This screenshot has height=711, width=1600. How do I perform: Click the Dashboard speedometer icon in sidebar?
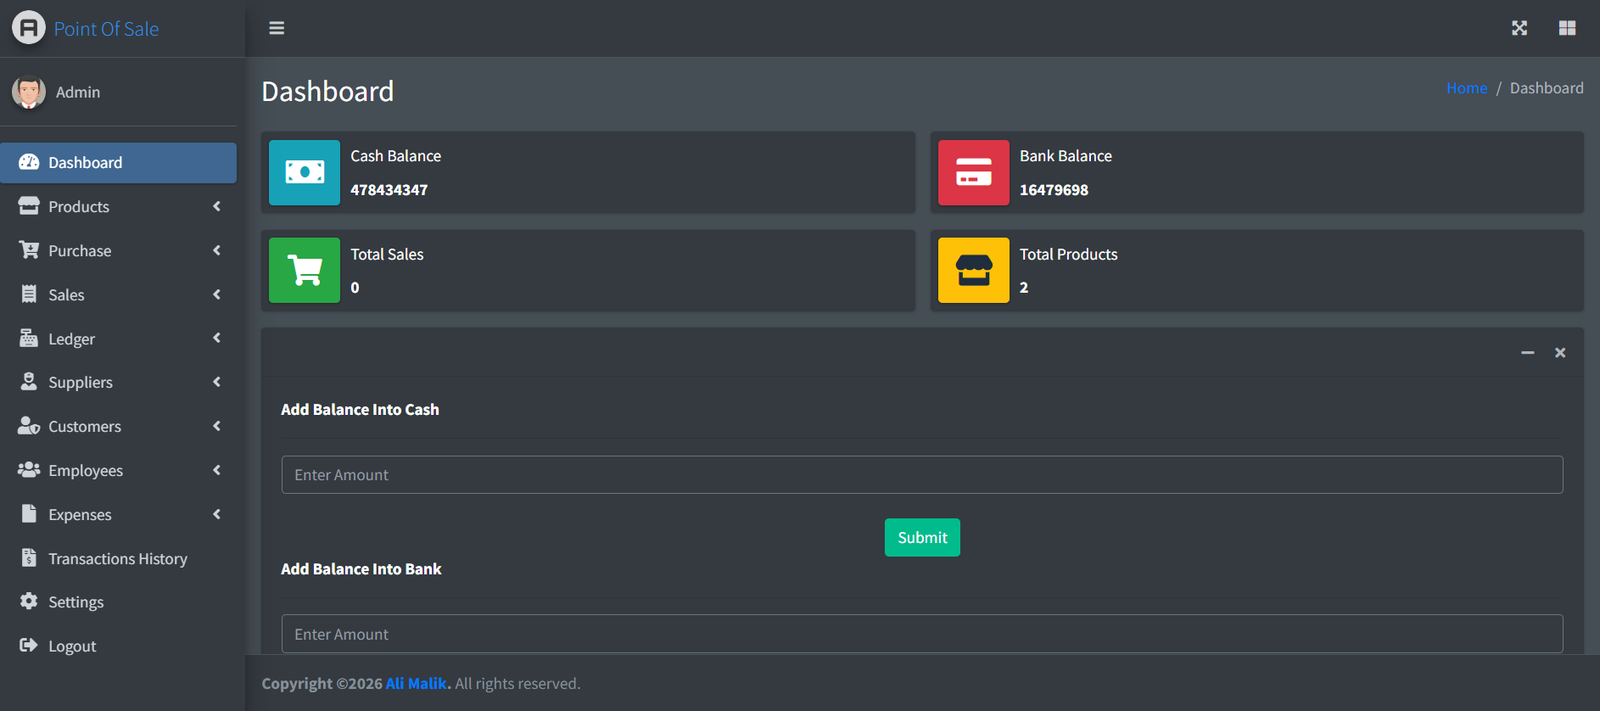tap(29, 162)
